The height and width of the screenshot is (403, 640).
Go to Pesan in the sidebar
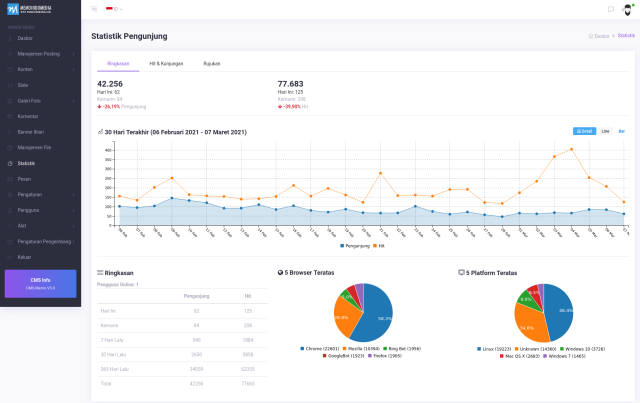pyautogui.click(x=24, y=179)
